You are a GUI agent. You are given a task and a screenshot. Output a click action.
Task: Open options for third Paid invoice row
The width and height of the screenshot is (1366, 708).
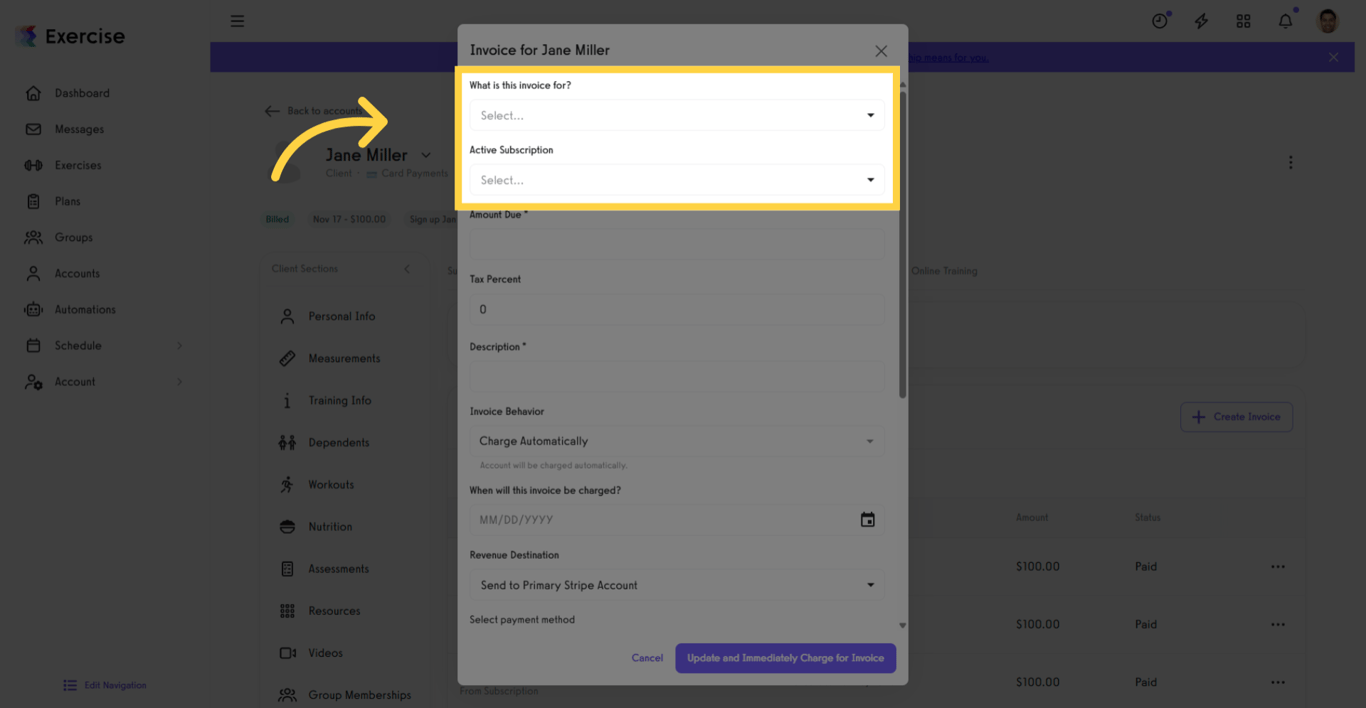[x=1278, y=682]
